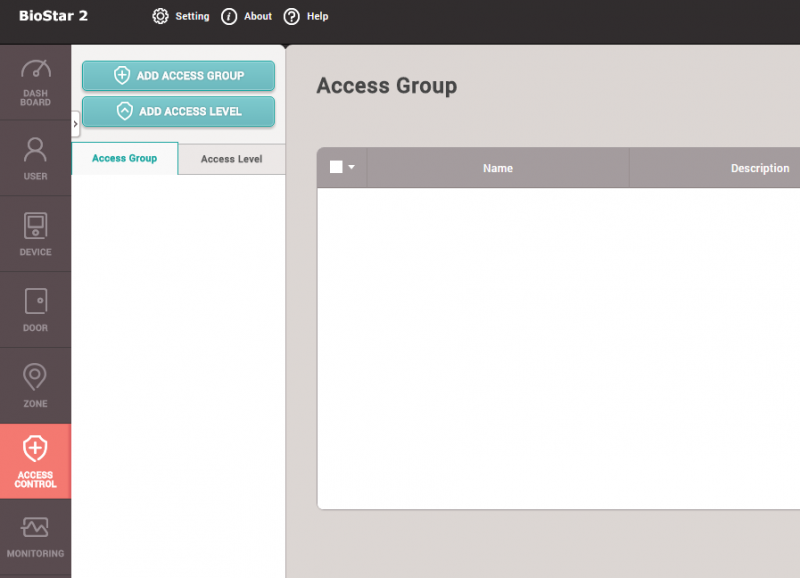This screenshot has width=800, height=578.
Task: Go to the User section icon
Action: point(35,150)
